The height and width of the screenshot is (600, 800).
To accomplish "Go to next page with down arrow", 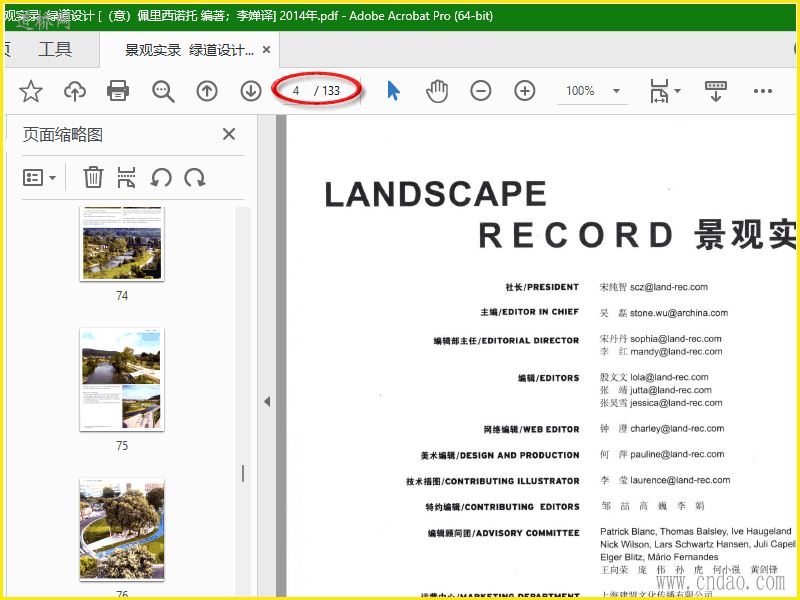I will 251,91.
